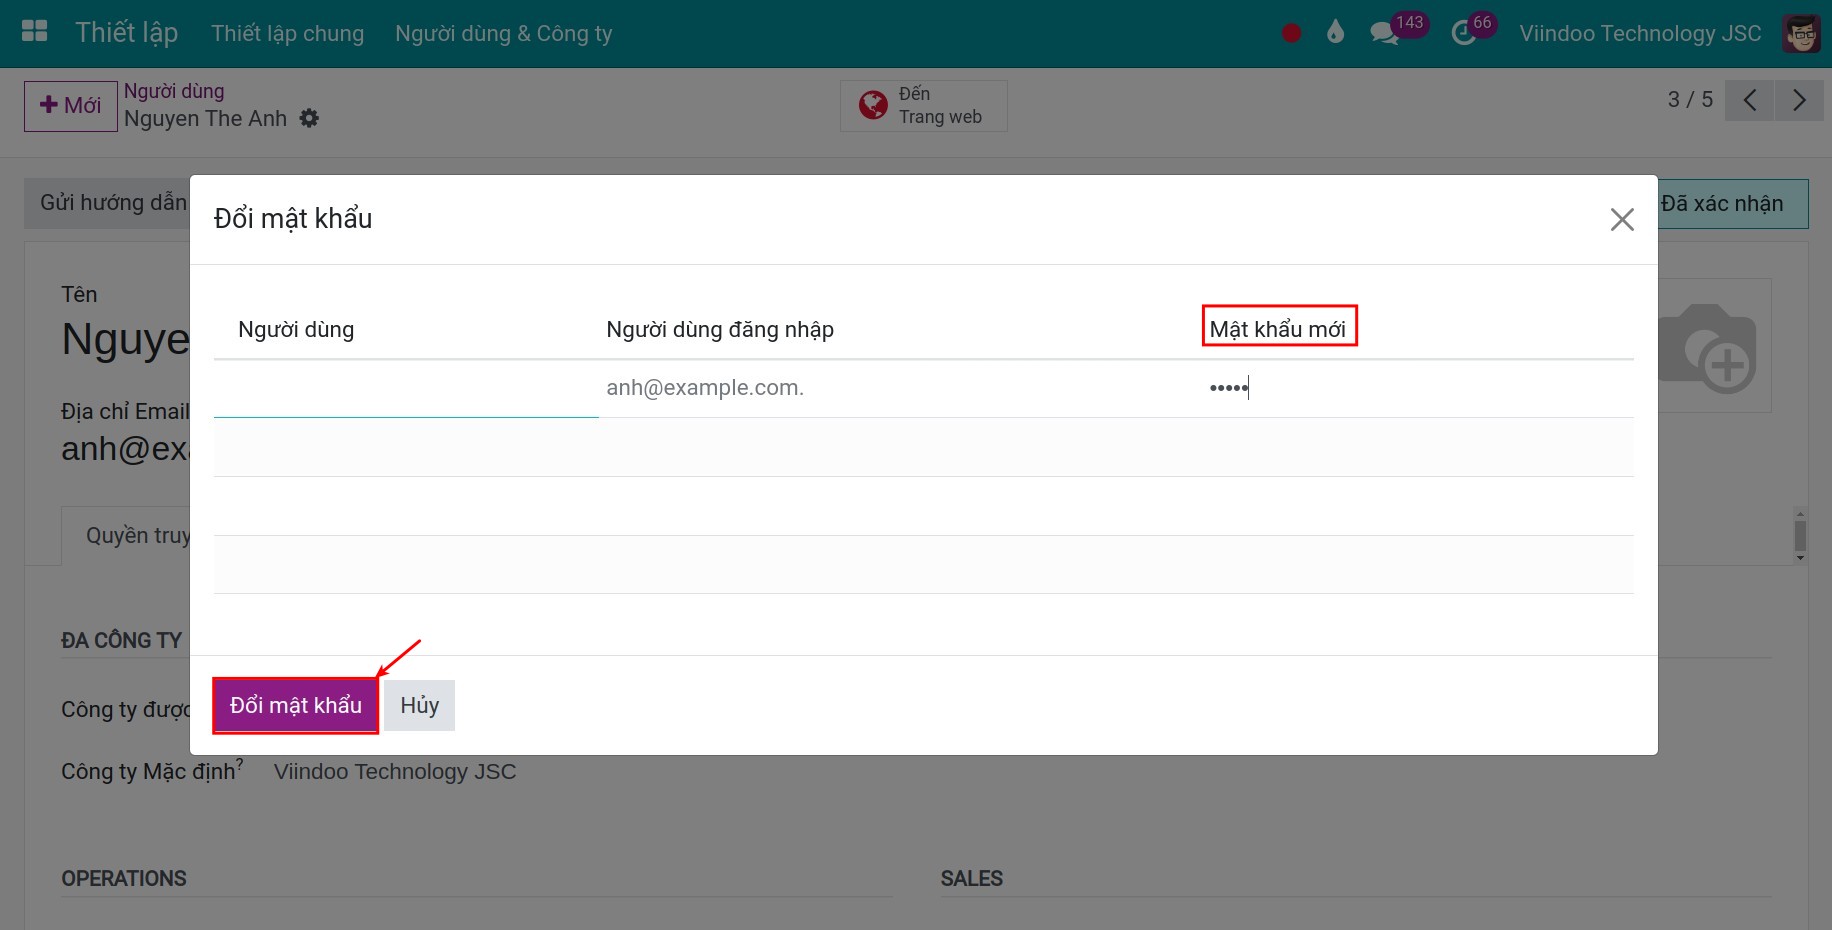1832x930 pixels.
Task: Click Đã xác nhận status button
Action: [1732, 204]
